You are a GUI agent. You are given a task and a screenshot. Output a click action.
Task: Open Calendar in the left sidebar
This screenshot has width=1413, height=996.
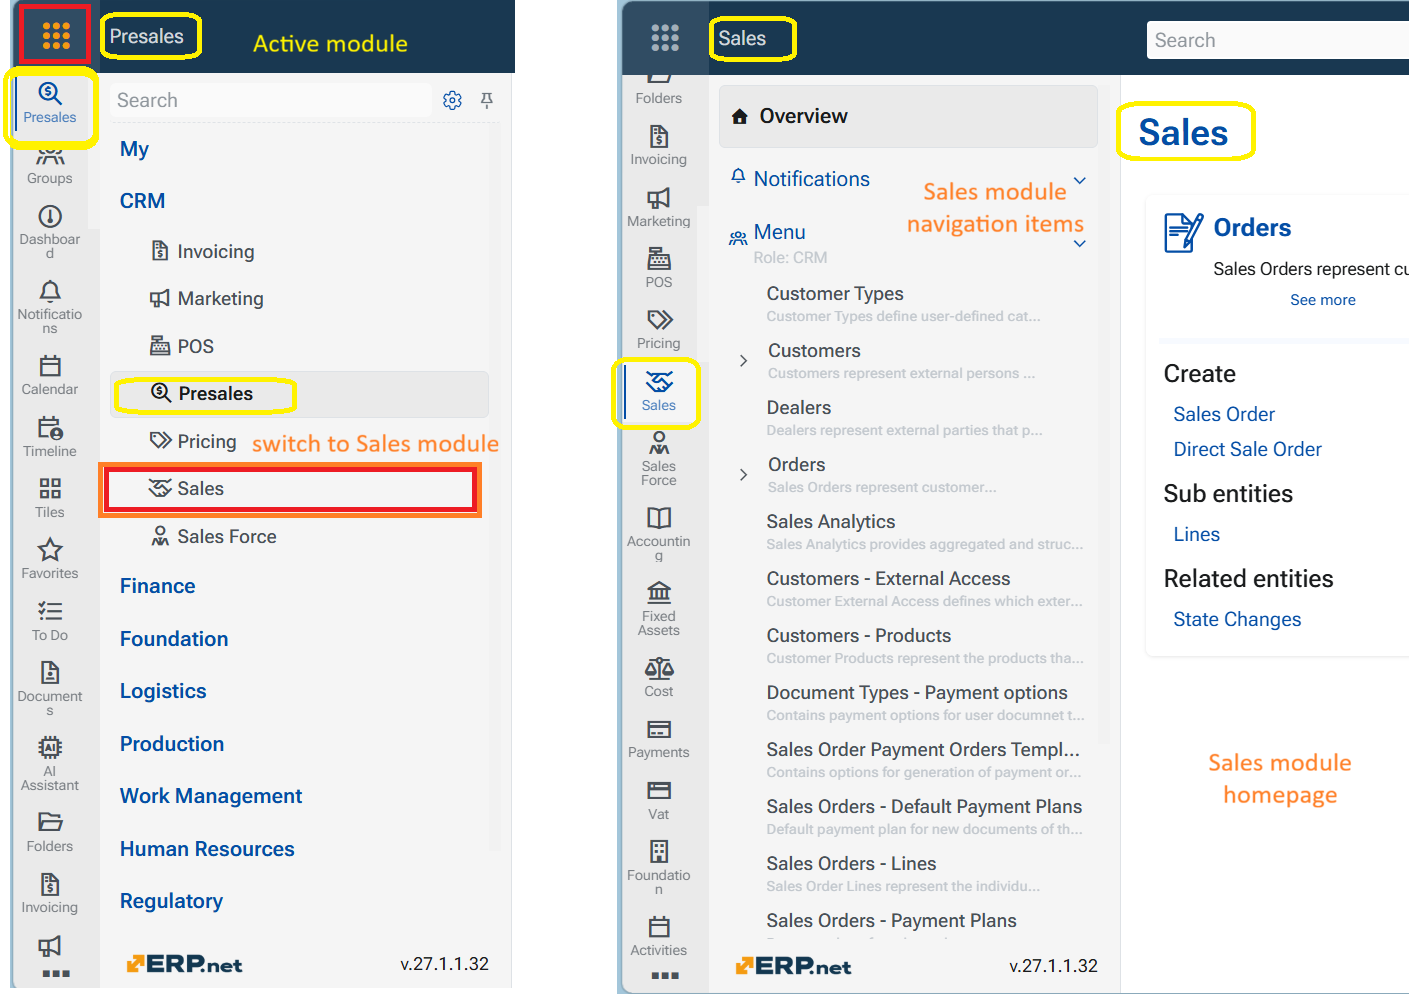50,375
